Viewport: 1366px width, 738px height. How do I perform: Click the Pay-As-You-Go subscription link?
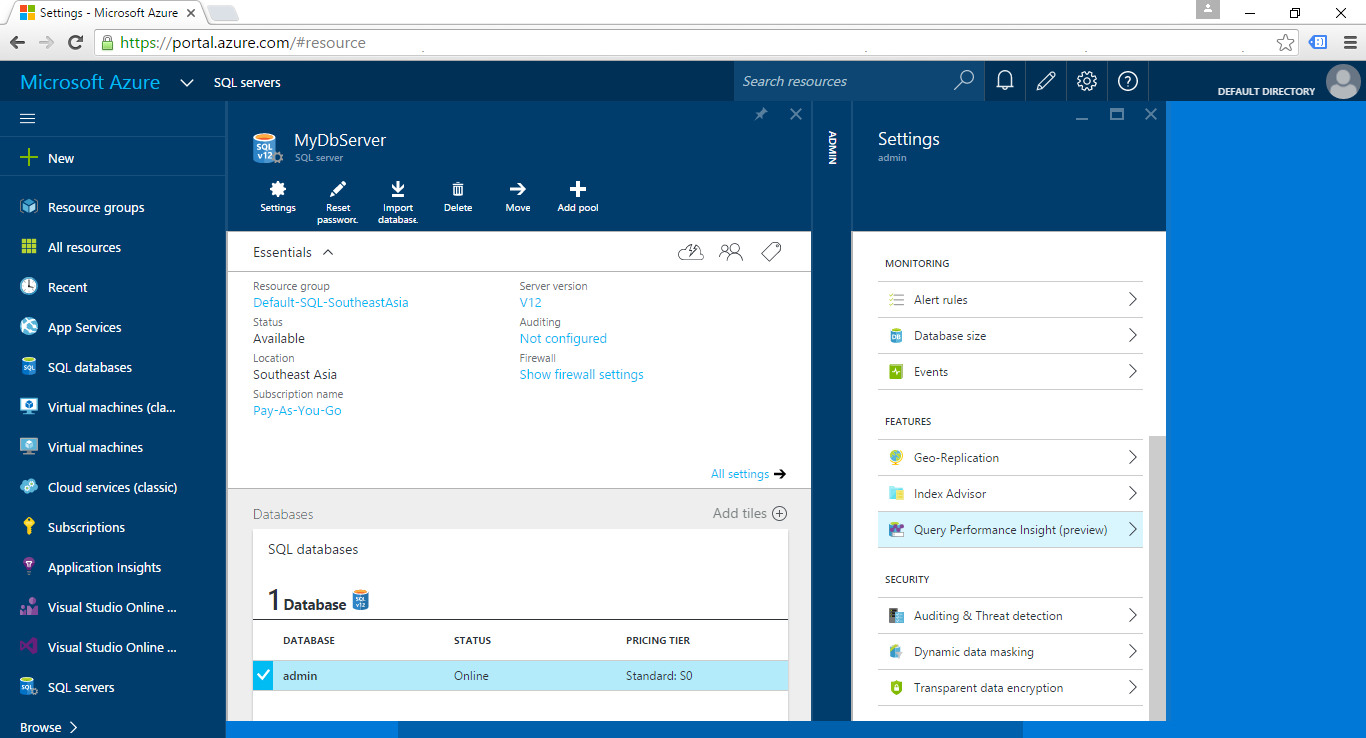point(297,410)
